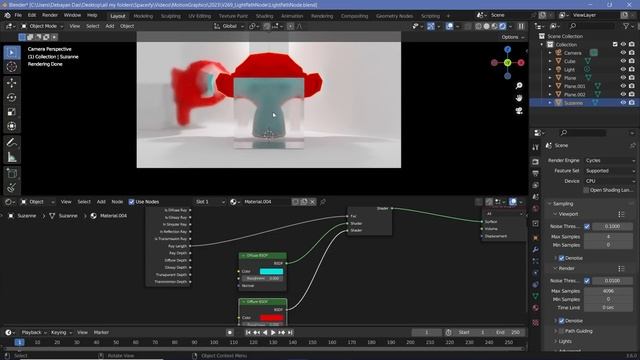640x360 pixels.
Task: Open the Object Mode dropdown
Action: click(x=42, y=26)
